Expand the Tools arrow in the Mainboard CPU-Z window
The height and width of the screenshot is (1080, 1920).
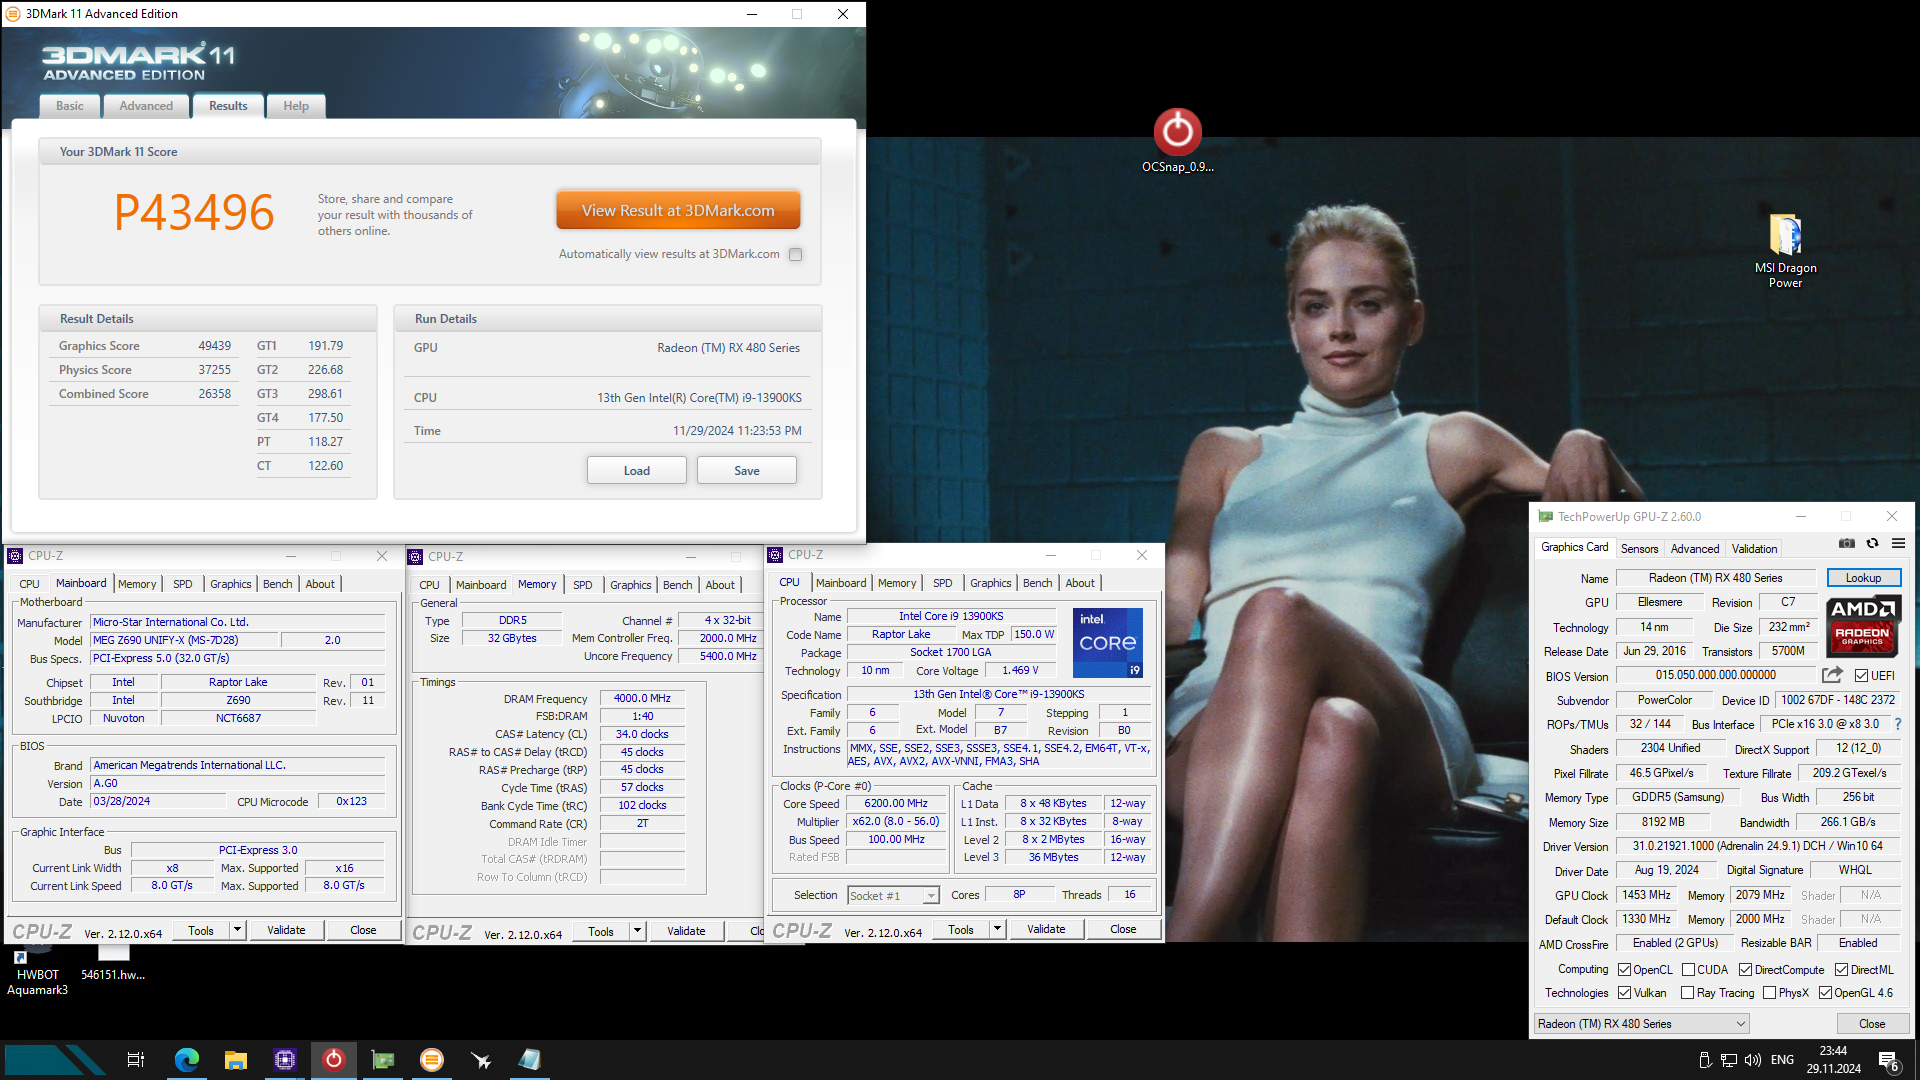[237, 930]
